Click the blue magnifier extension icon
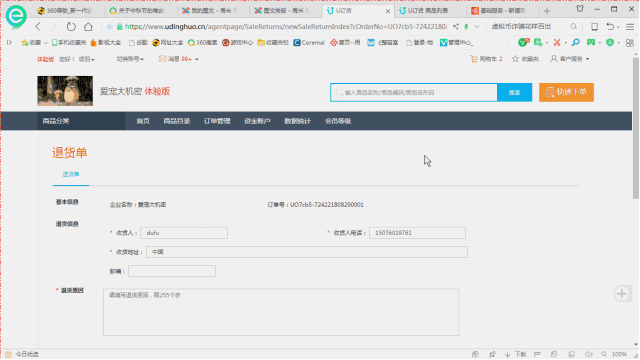The image size is (640, 360). point(576,42)
